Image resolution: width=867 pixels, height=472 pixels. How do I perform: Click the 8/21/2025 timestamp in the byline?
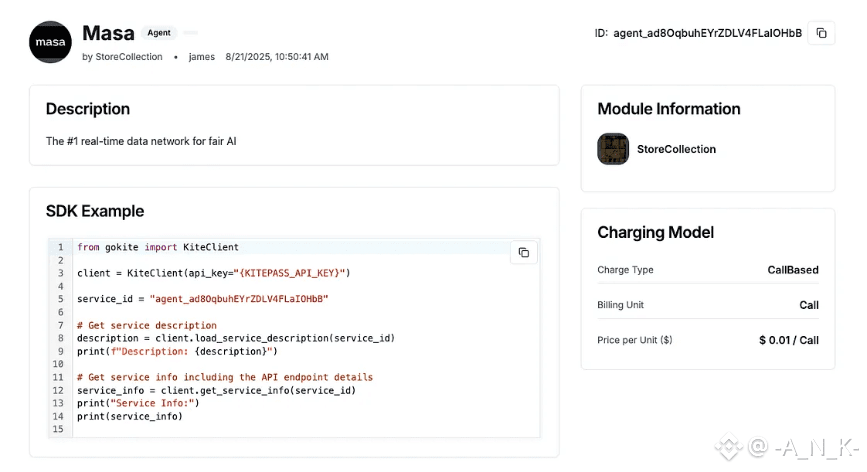click(x=277, y=57)
